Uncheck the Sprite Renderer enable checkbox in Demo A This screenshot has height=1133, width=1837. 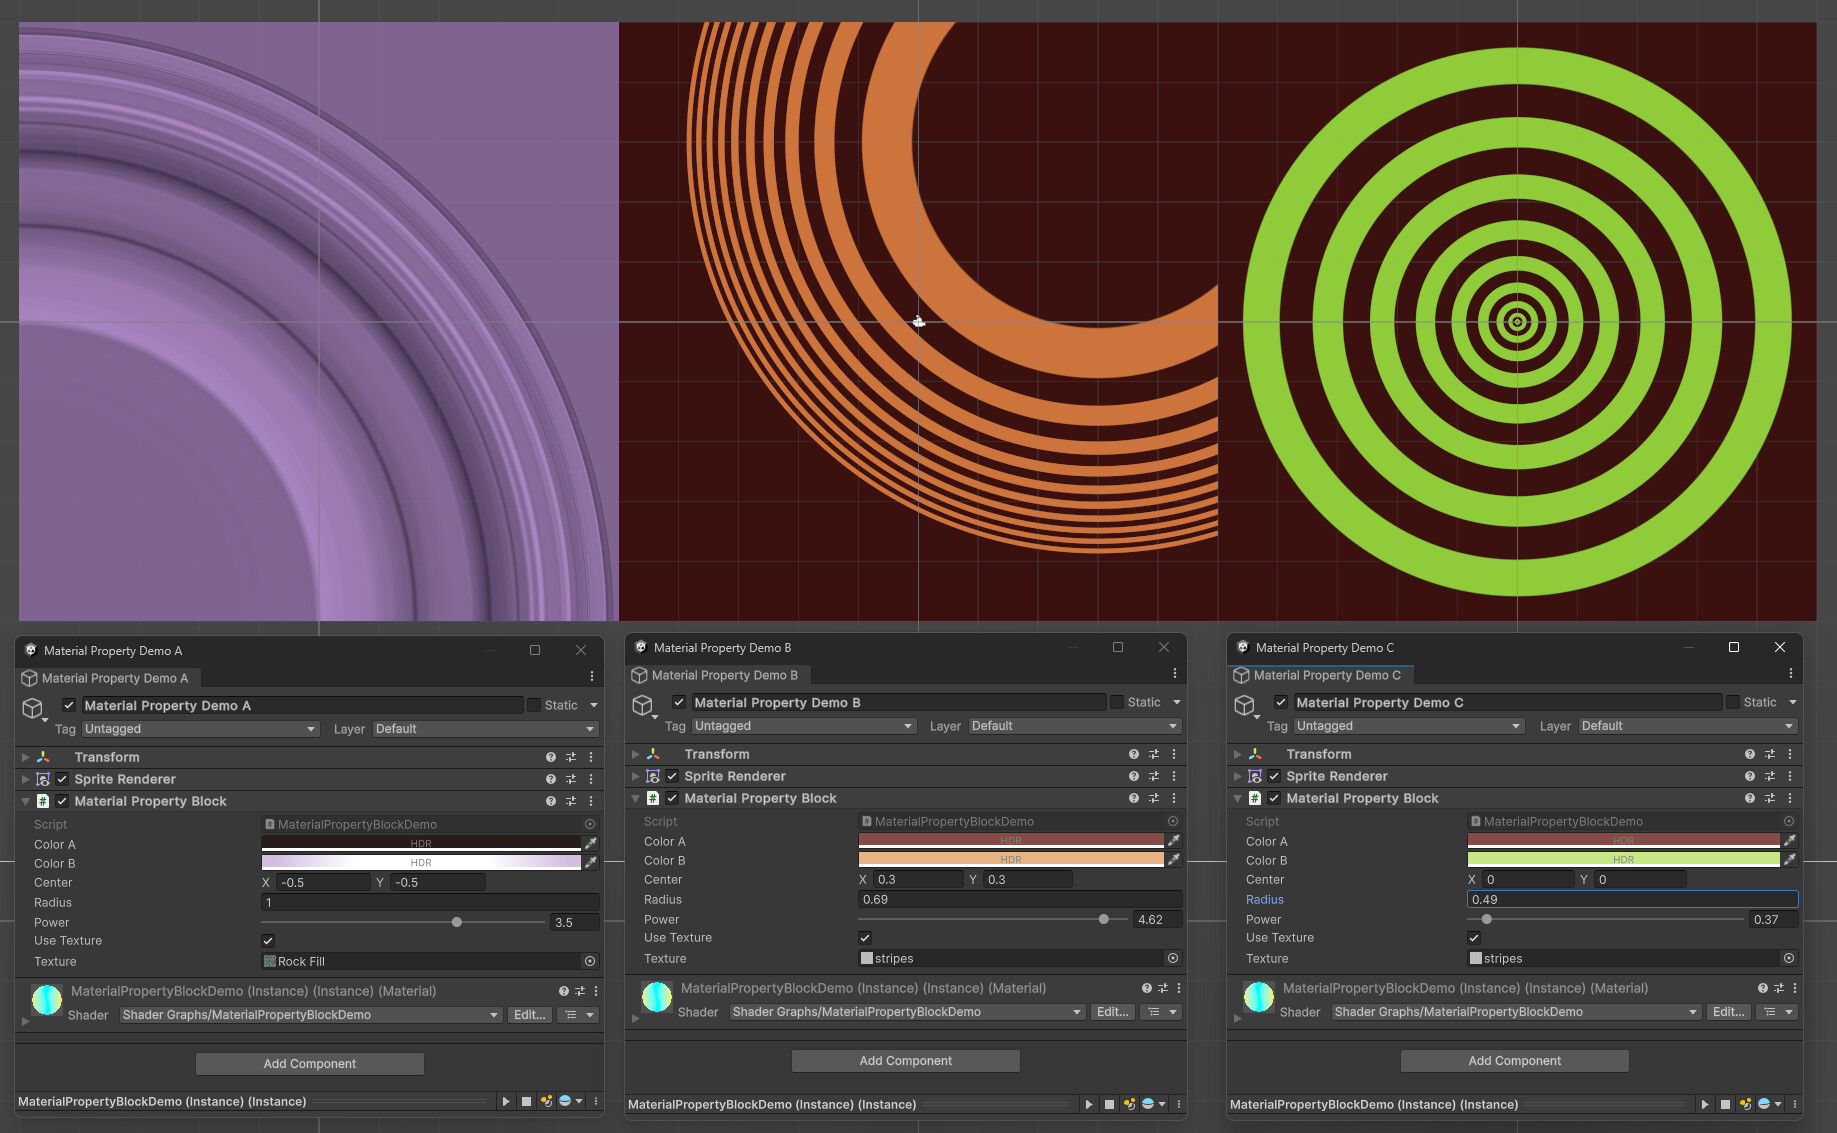(x=61, y=779)
